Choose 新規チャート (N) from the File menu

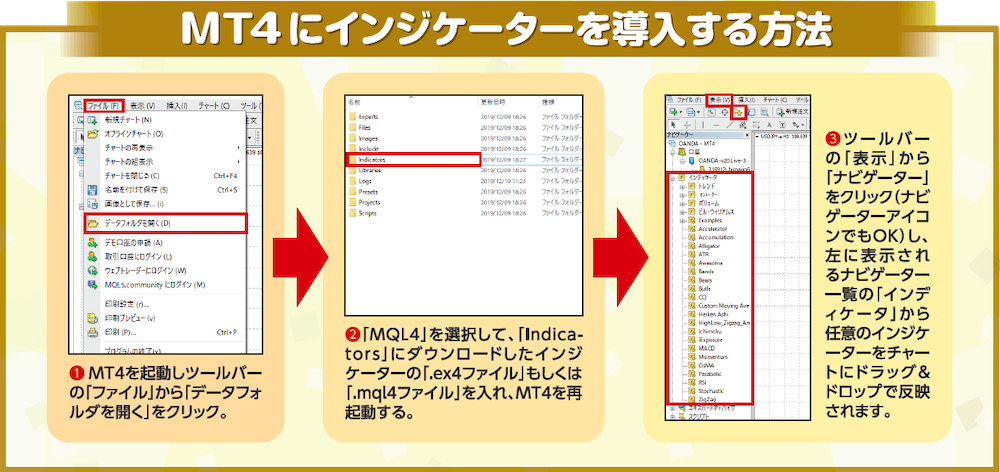click(x=128, y=120)
